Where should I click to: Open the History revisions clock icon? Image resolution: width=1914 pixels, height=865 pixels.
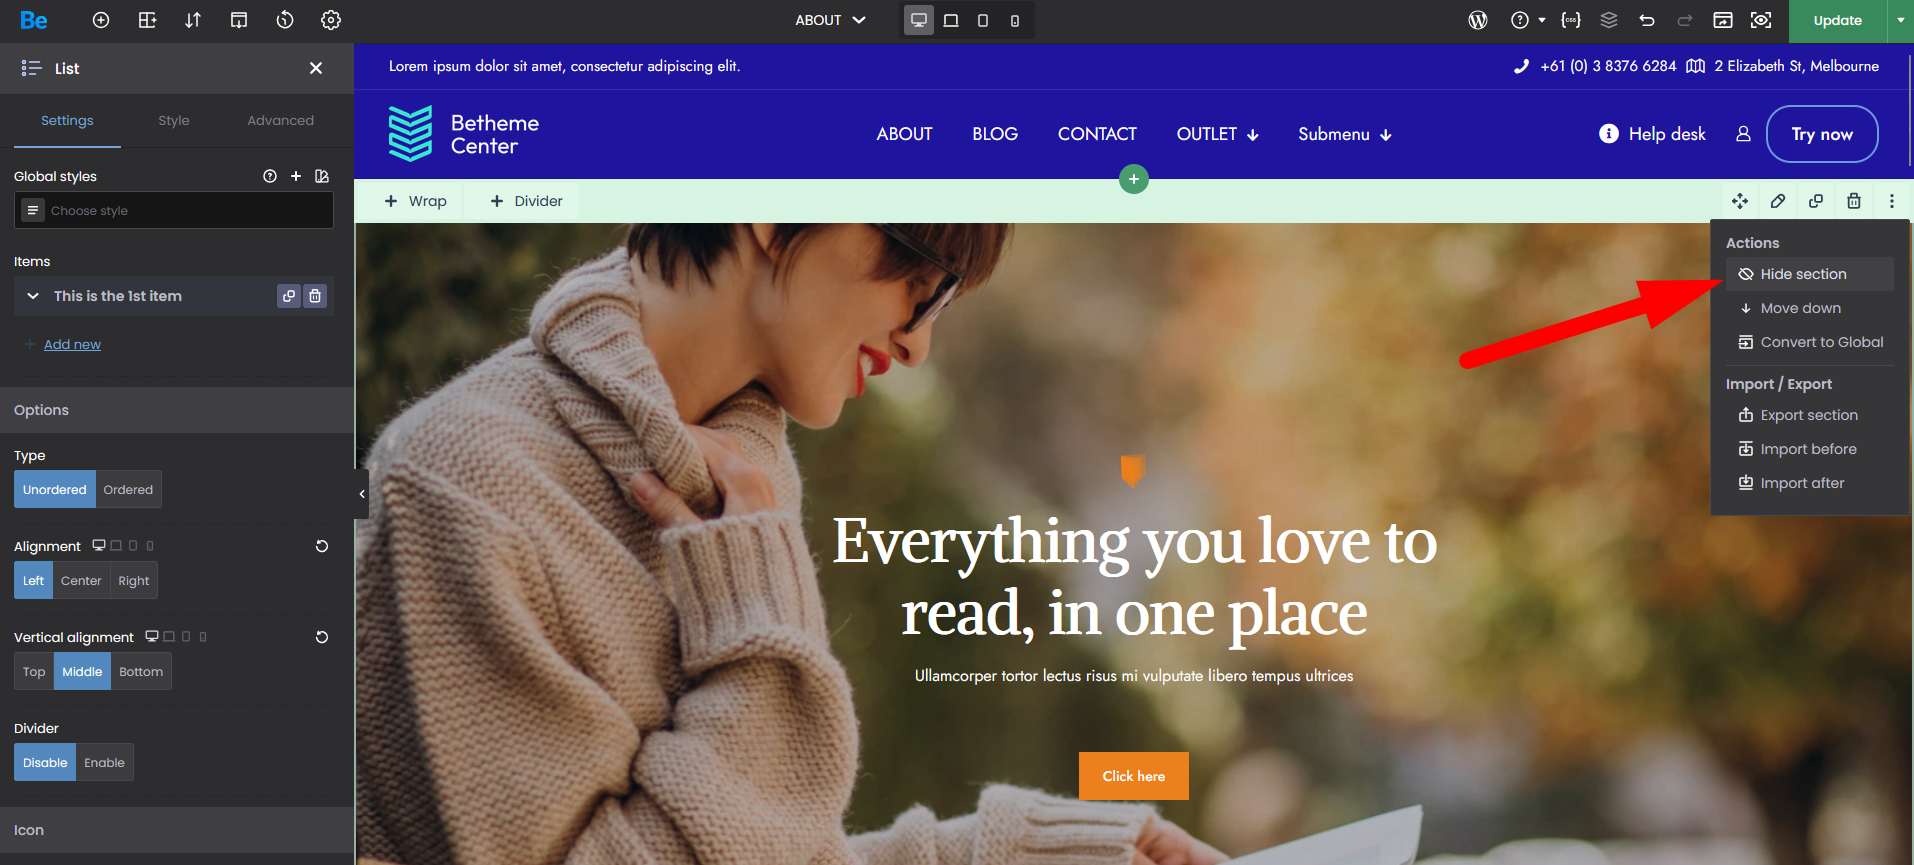[x=285, y=20]
